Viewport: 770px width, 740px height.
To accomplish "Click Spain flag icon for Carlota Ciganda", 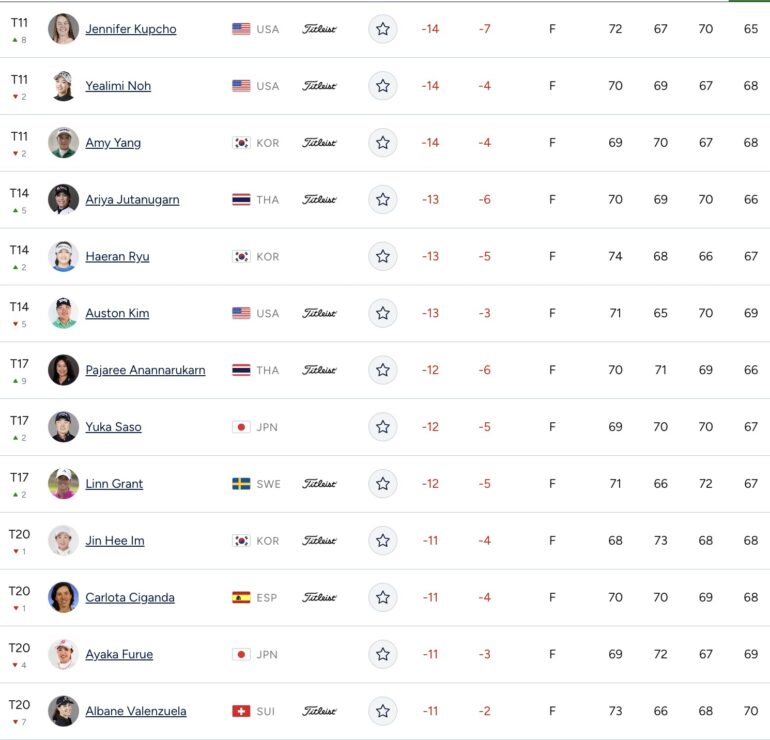I will point(241,598).
